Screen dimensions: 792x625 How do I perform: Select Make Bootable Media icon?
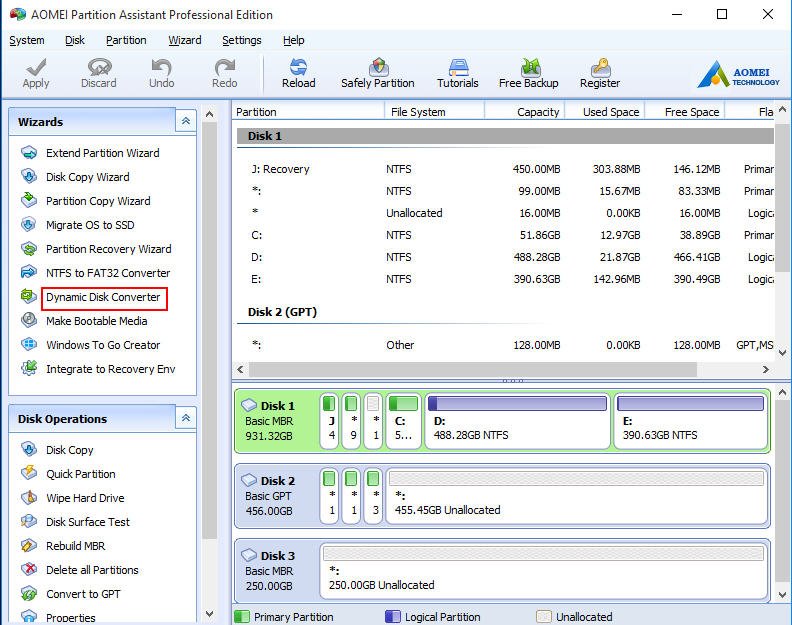pos(29,320)
